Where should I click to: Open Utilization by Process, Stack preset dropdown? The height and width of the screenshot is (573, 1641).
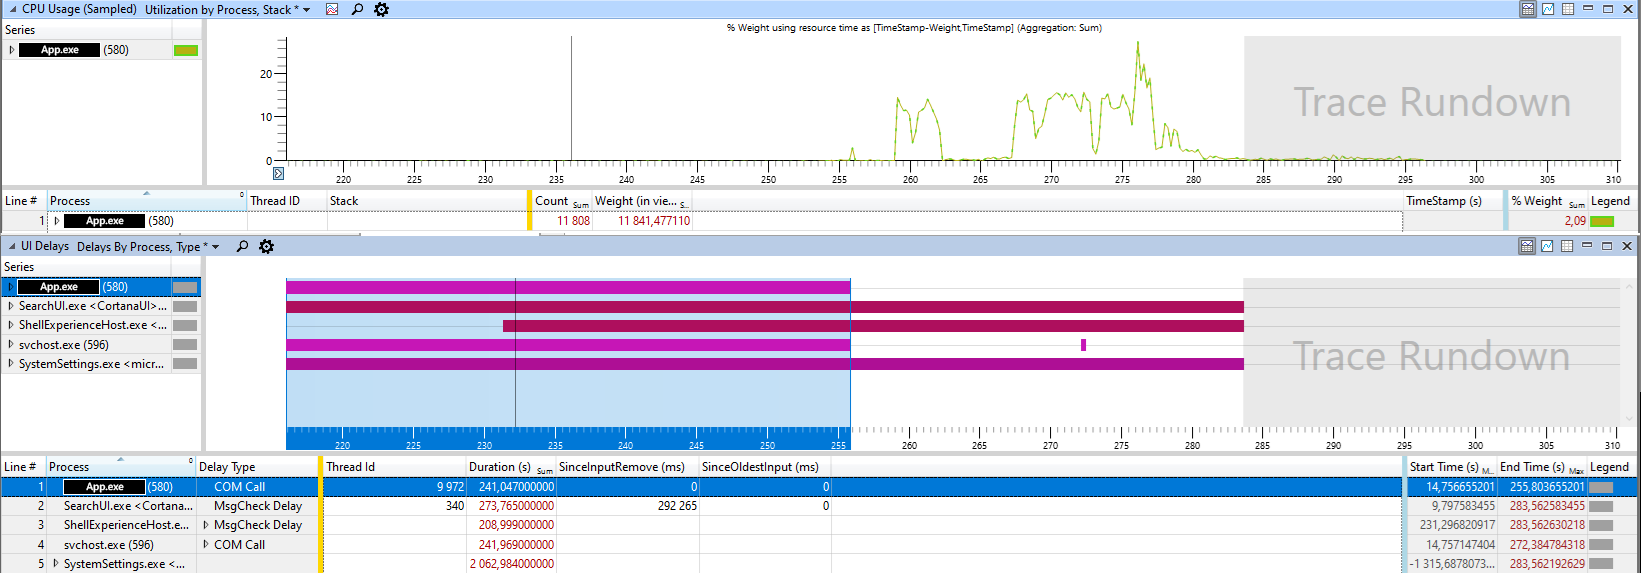306,10
